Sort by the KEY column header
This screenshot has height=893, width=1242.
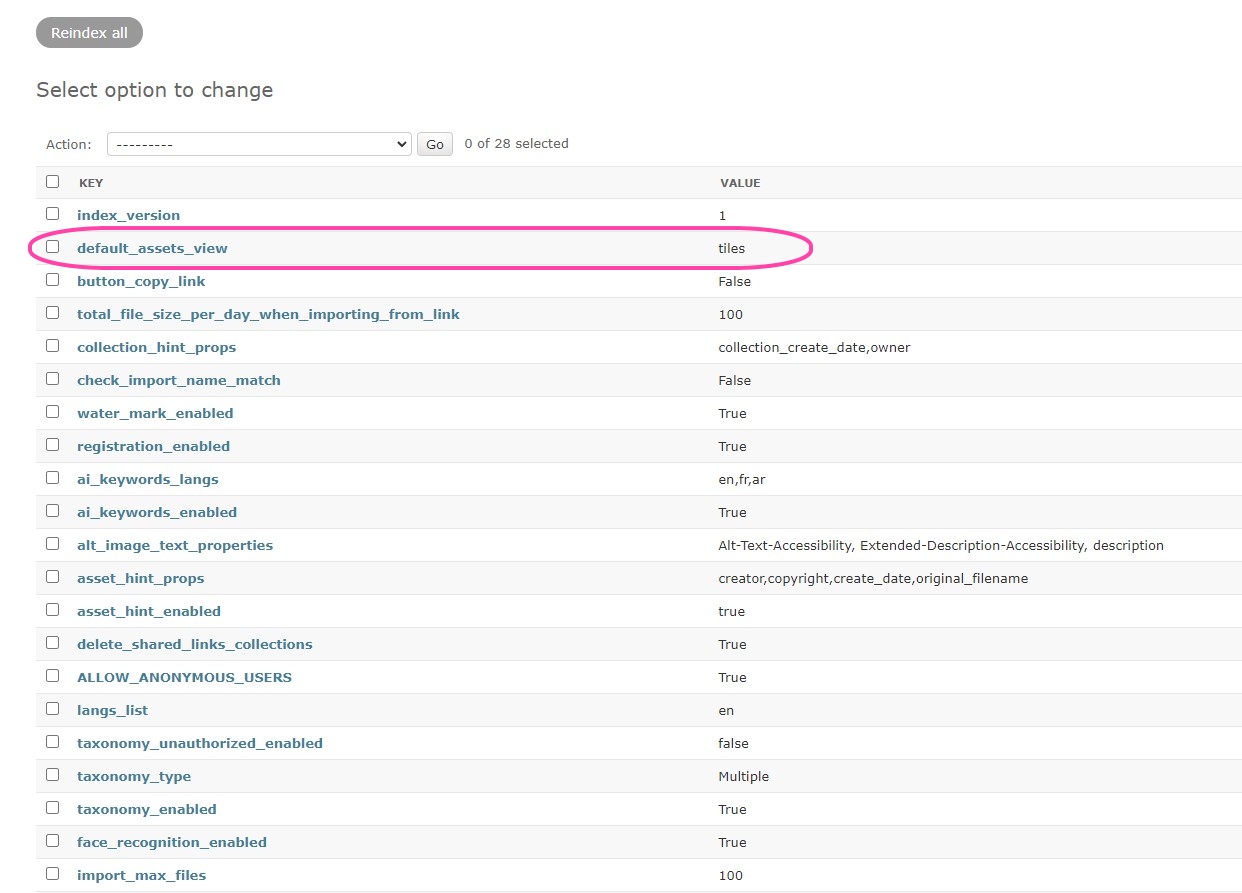click(x=91, y=183)
